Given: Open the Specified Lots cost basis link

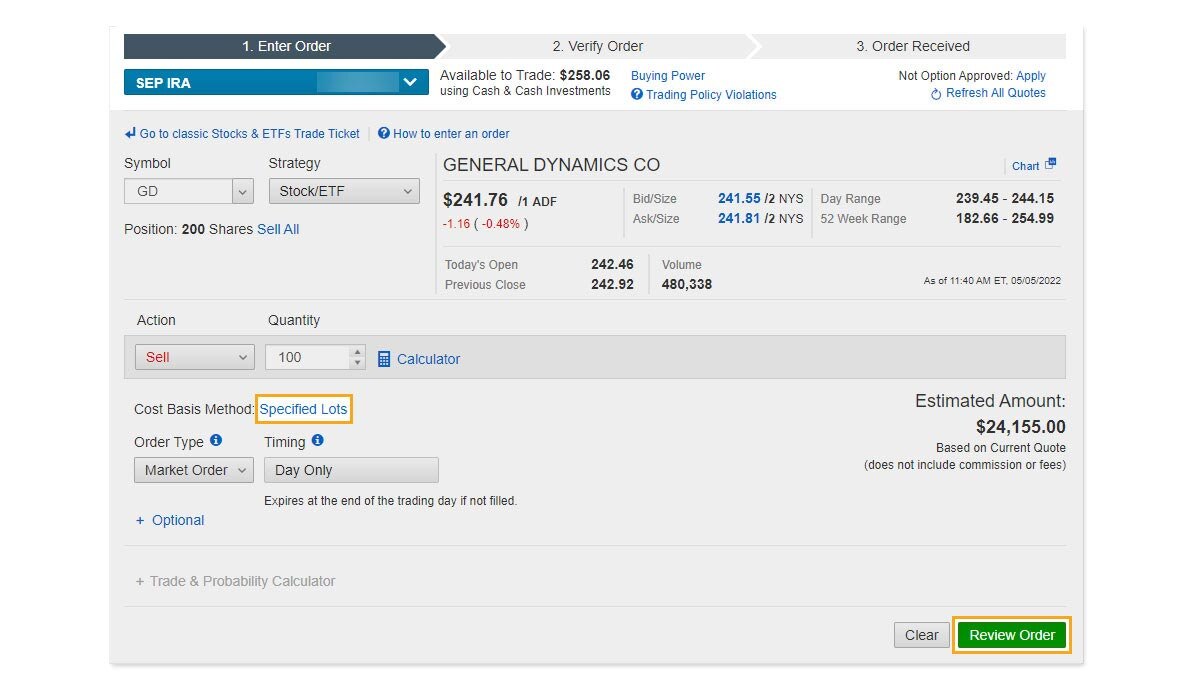Looking at the screenshot, I should (304, 409).
